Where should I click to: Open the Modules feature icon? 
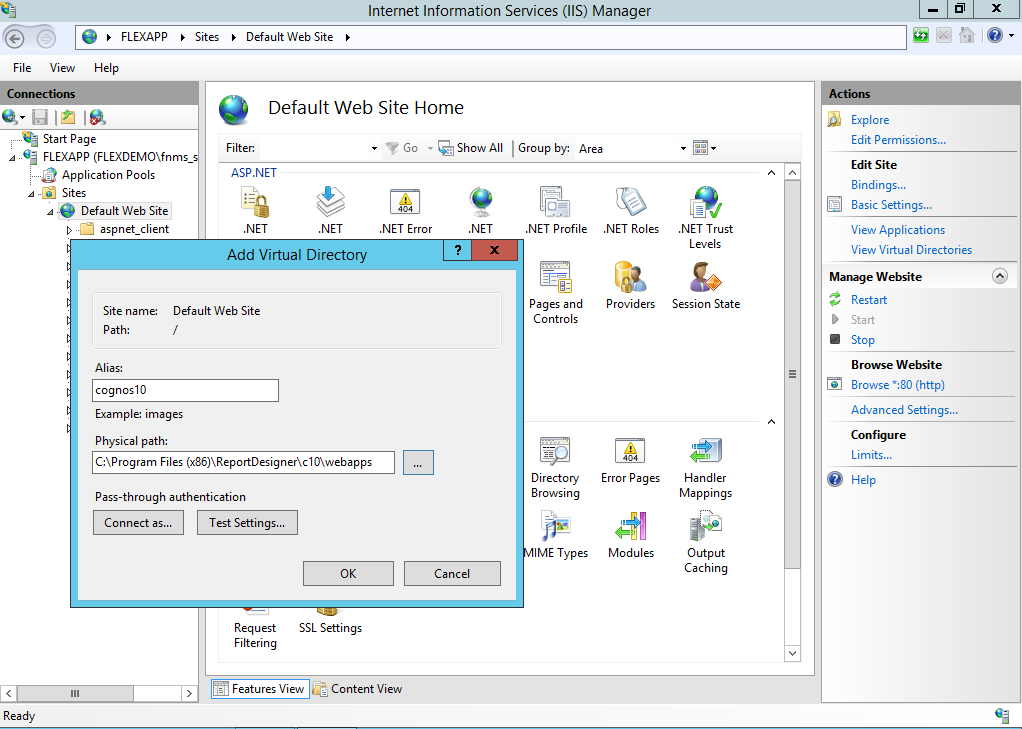tap(630, 535)
